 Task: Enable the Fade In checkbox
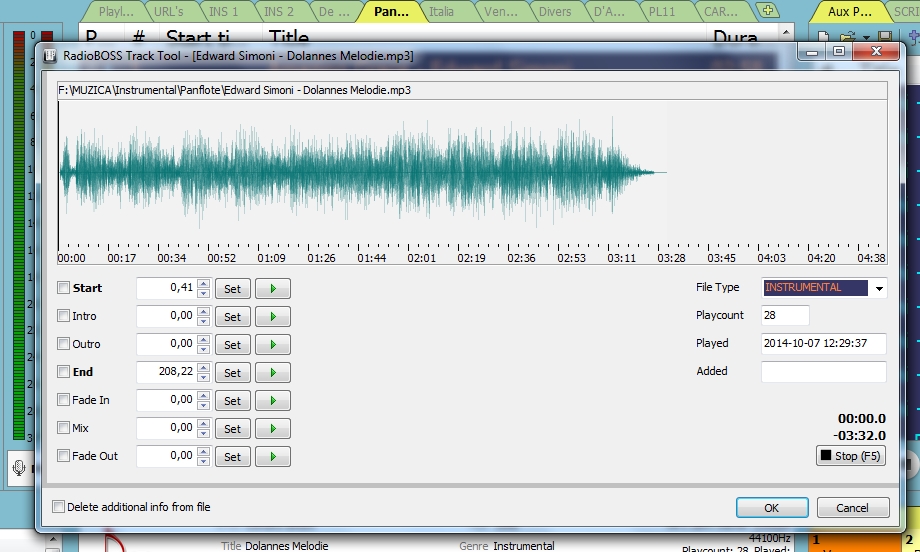(63, 399)
